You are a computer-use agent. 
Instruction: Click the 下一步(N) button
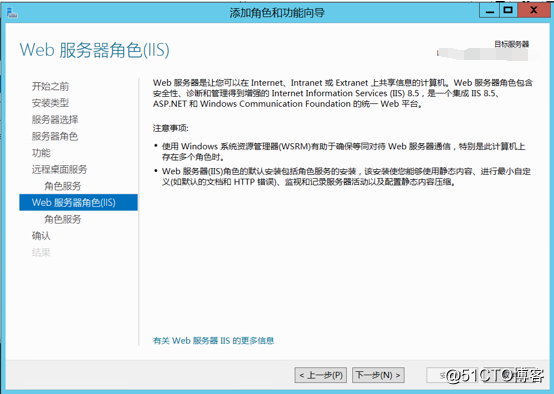(x=378, y=375)
